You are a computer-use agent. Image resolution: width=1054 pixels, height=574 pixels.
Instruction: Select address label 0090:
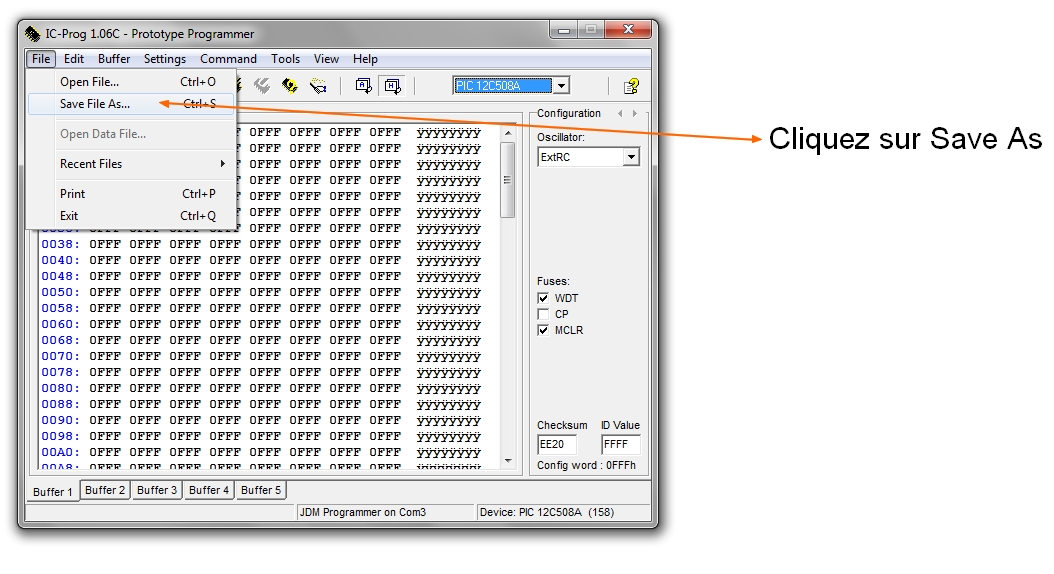pos(60,420)
